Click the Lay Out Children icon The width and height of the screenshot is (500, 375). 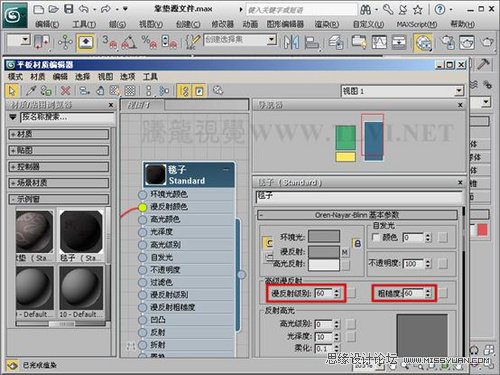click(x=164, y=91)
